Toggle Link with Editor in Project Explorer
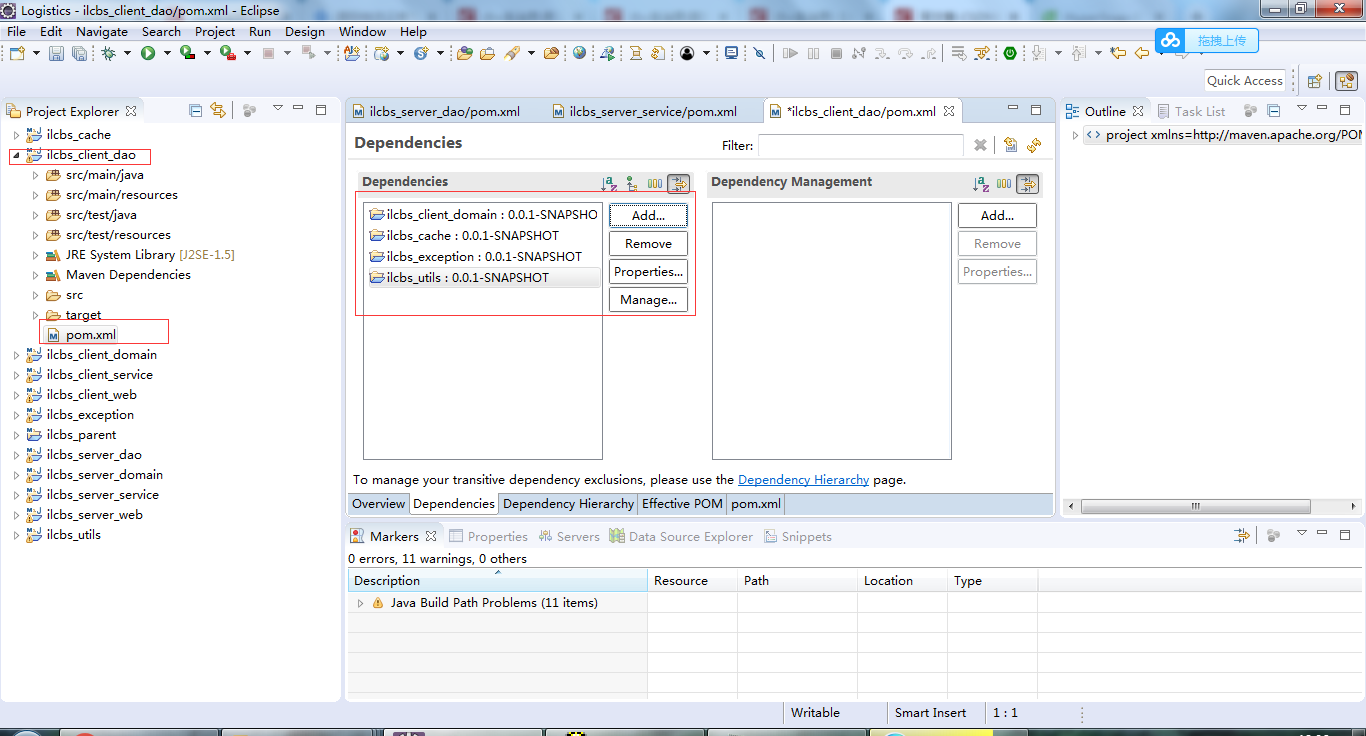This screenshot has height=736, width=1366. point(218,110)
